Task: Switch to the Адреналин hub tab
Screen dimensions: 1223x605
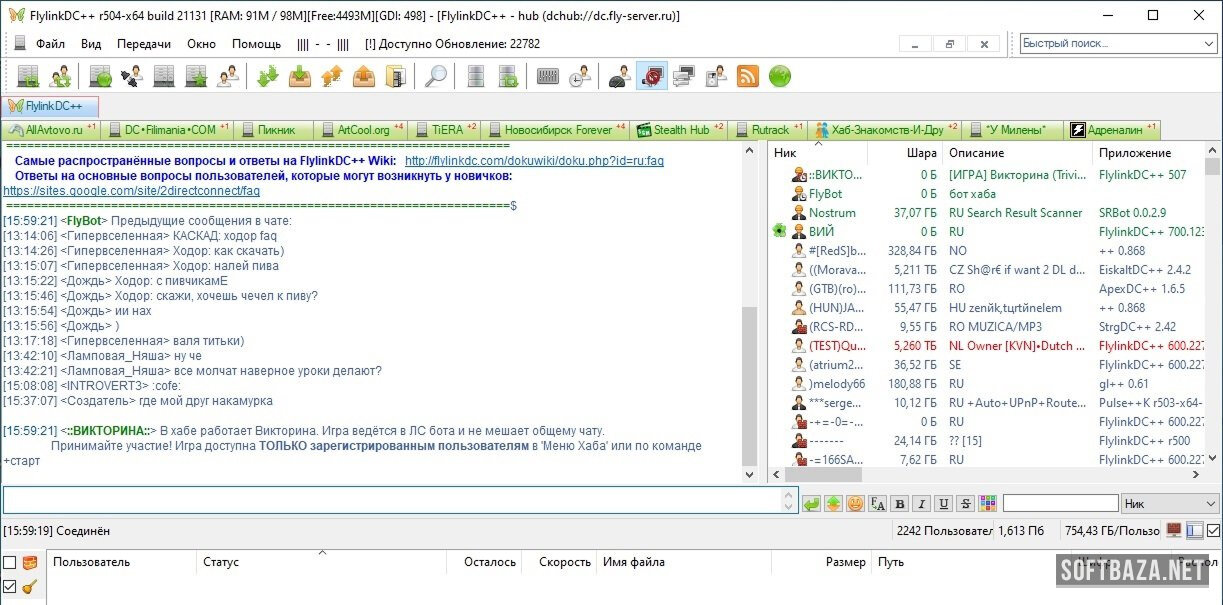Action: coord(1113,130)
